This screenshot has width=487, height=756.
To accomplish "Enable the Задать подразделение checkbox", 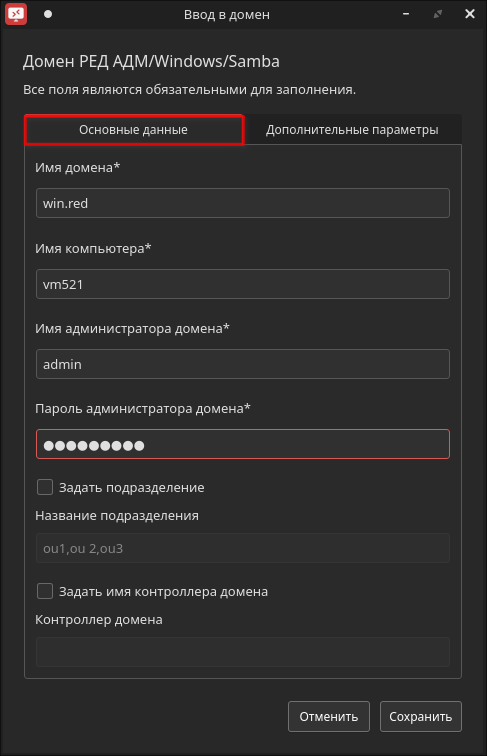I will pyautogui.click(x=45, y=487).
